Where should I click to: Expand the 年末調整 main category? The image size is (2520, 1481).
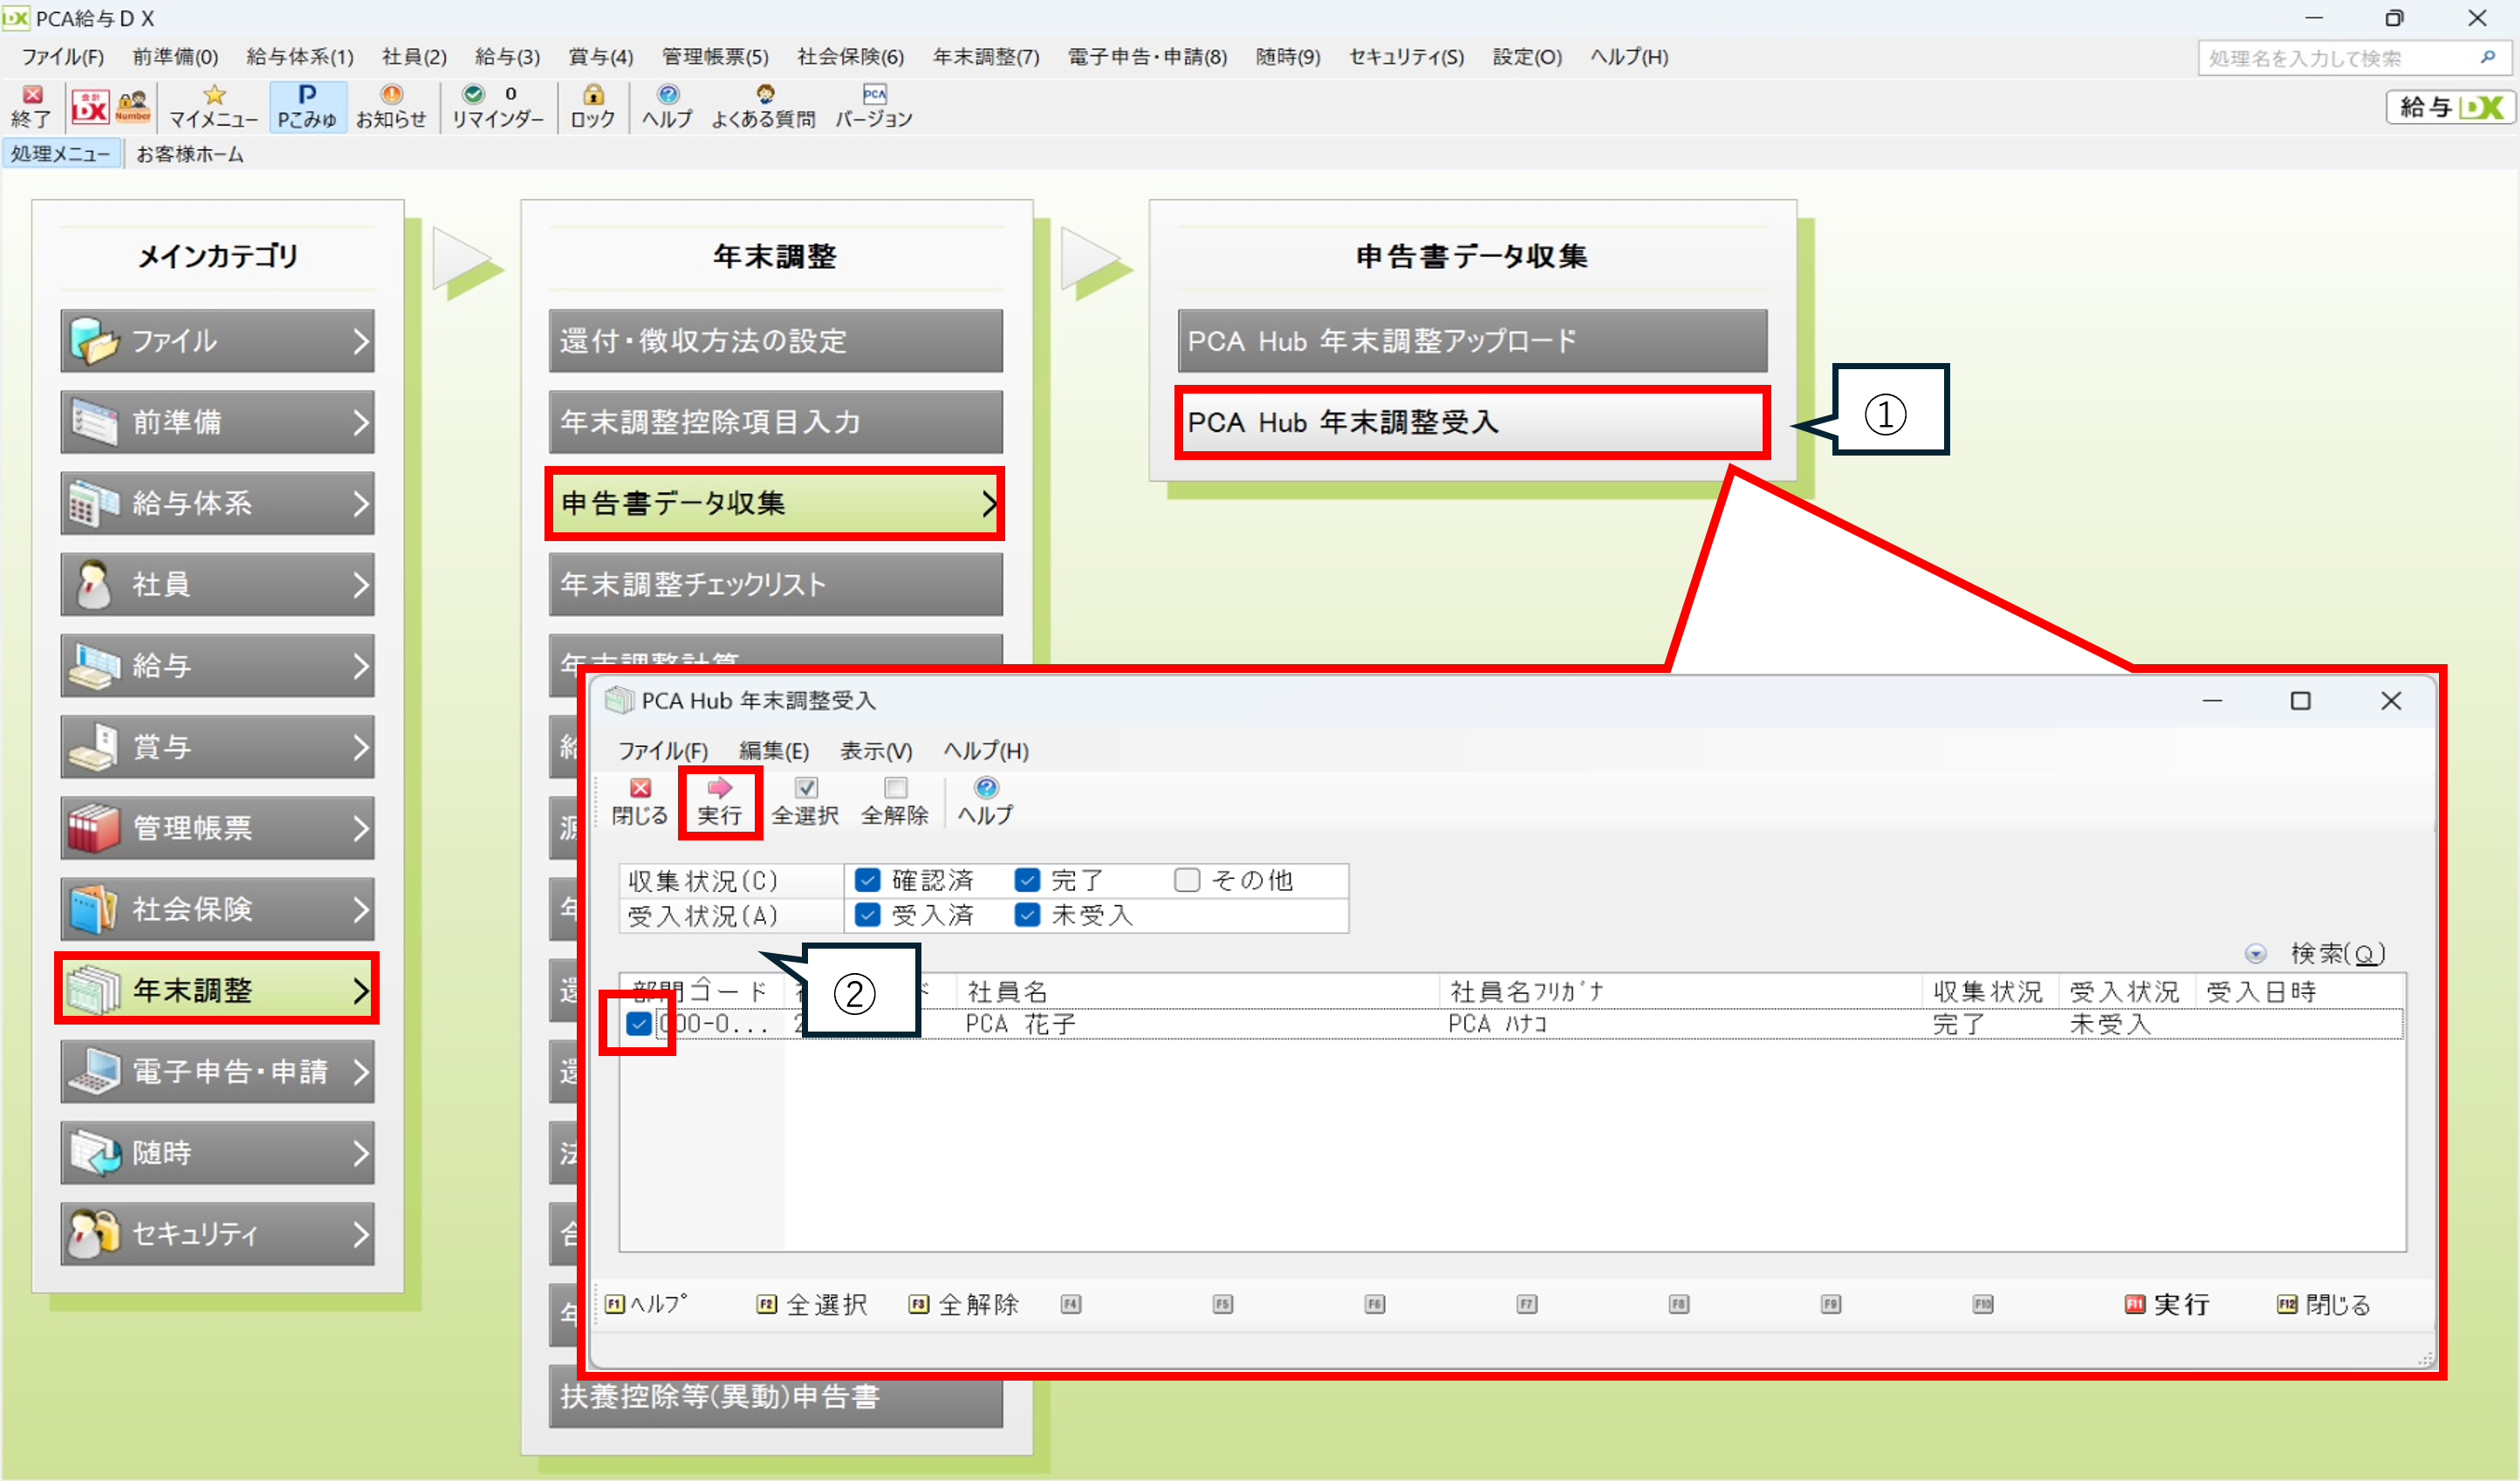217,990
